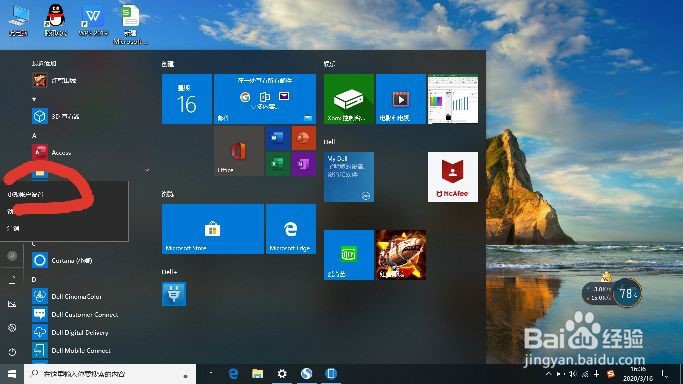Expand the folder chevron in app list
Image resolution: width=683 pixels, height=384 pixels.
[x=147, y=170]
